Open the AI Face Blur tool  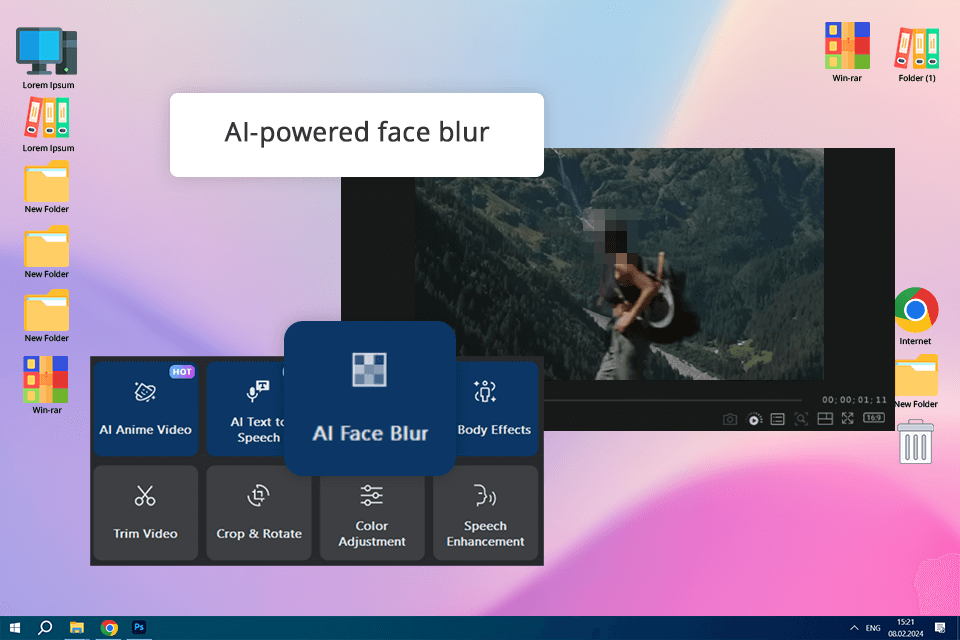click(x=370, y=398)
